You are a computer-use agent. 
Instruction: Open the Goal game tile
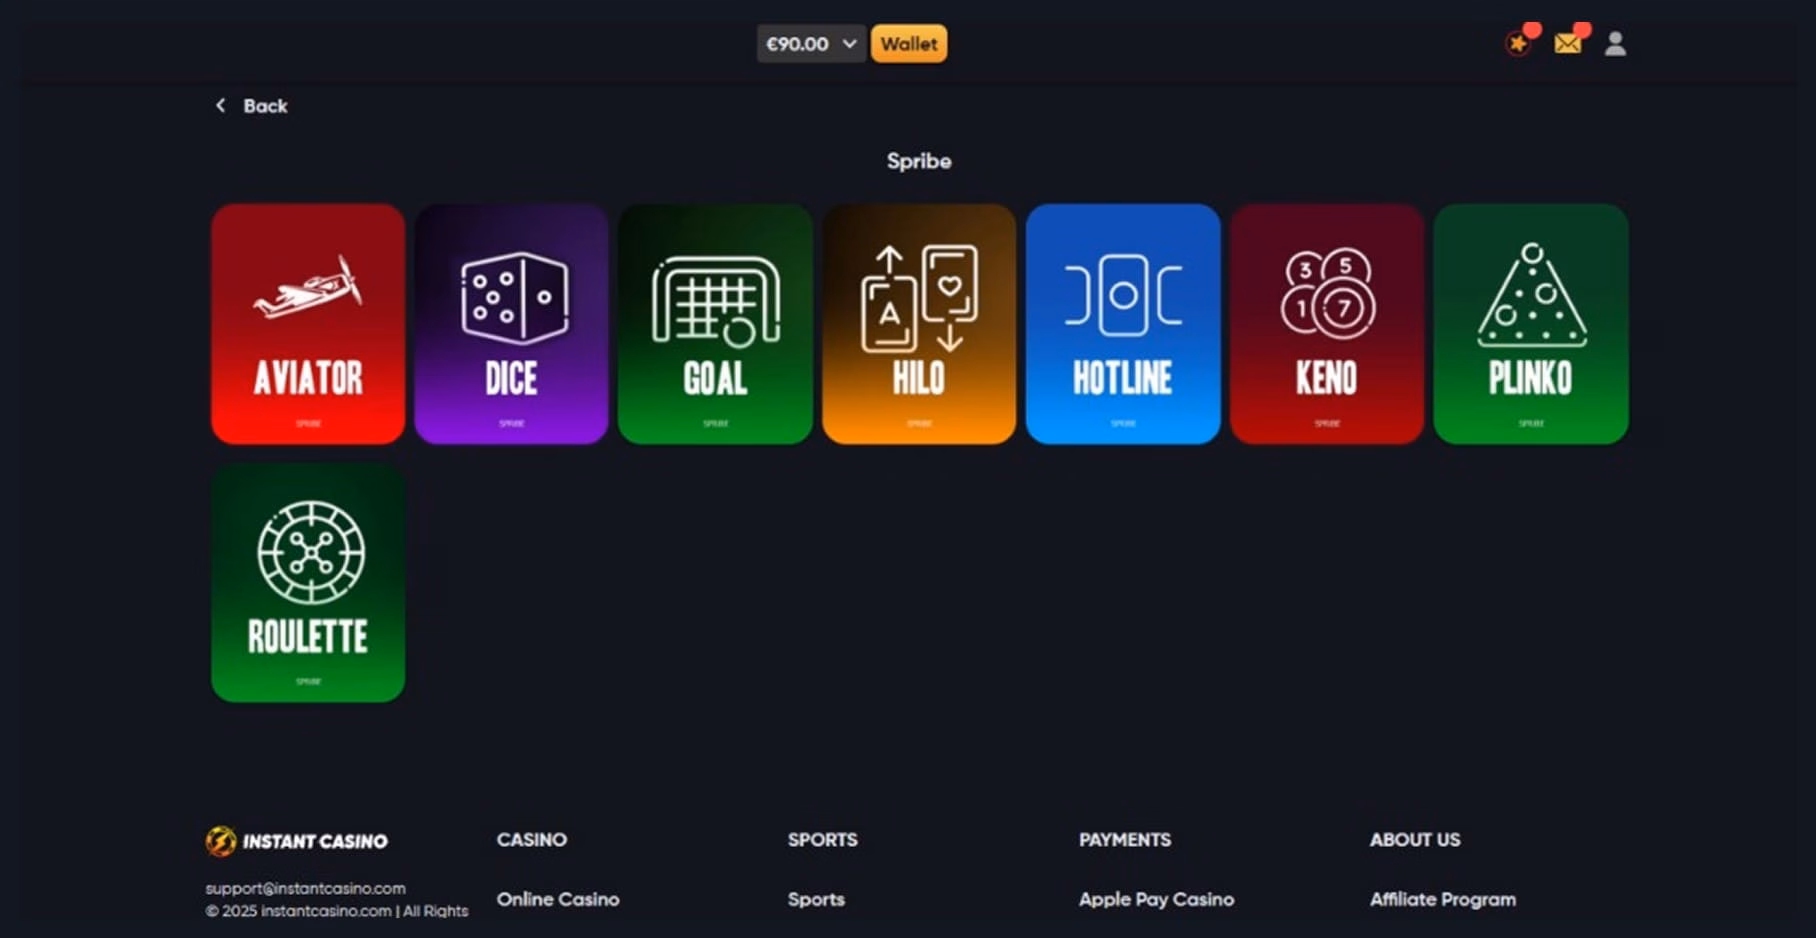coord(715,324)
